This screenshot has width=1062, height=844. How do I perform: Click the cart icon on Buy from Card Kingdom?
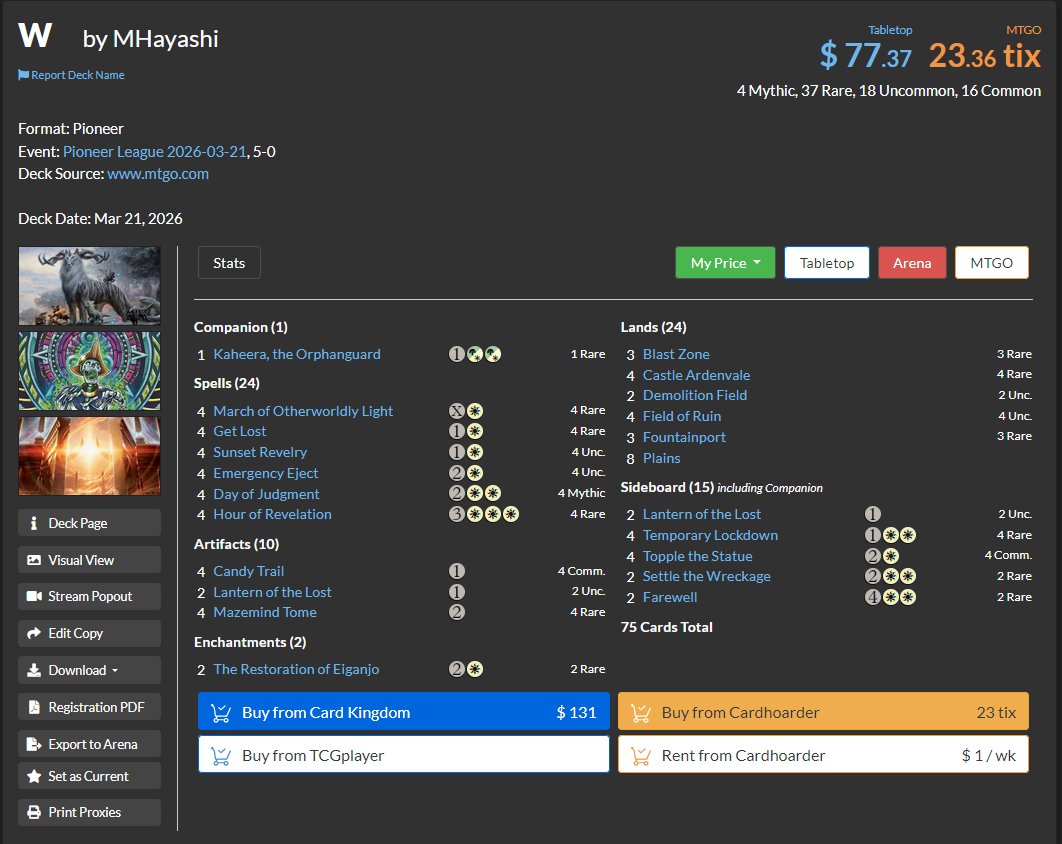coord(221,713)
